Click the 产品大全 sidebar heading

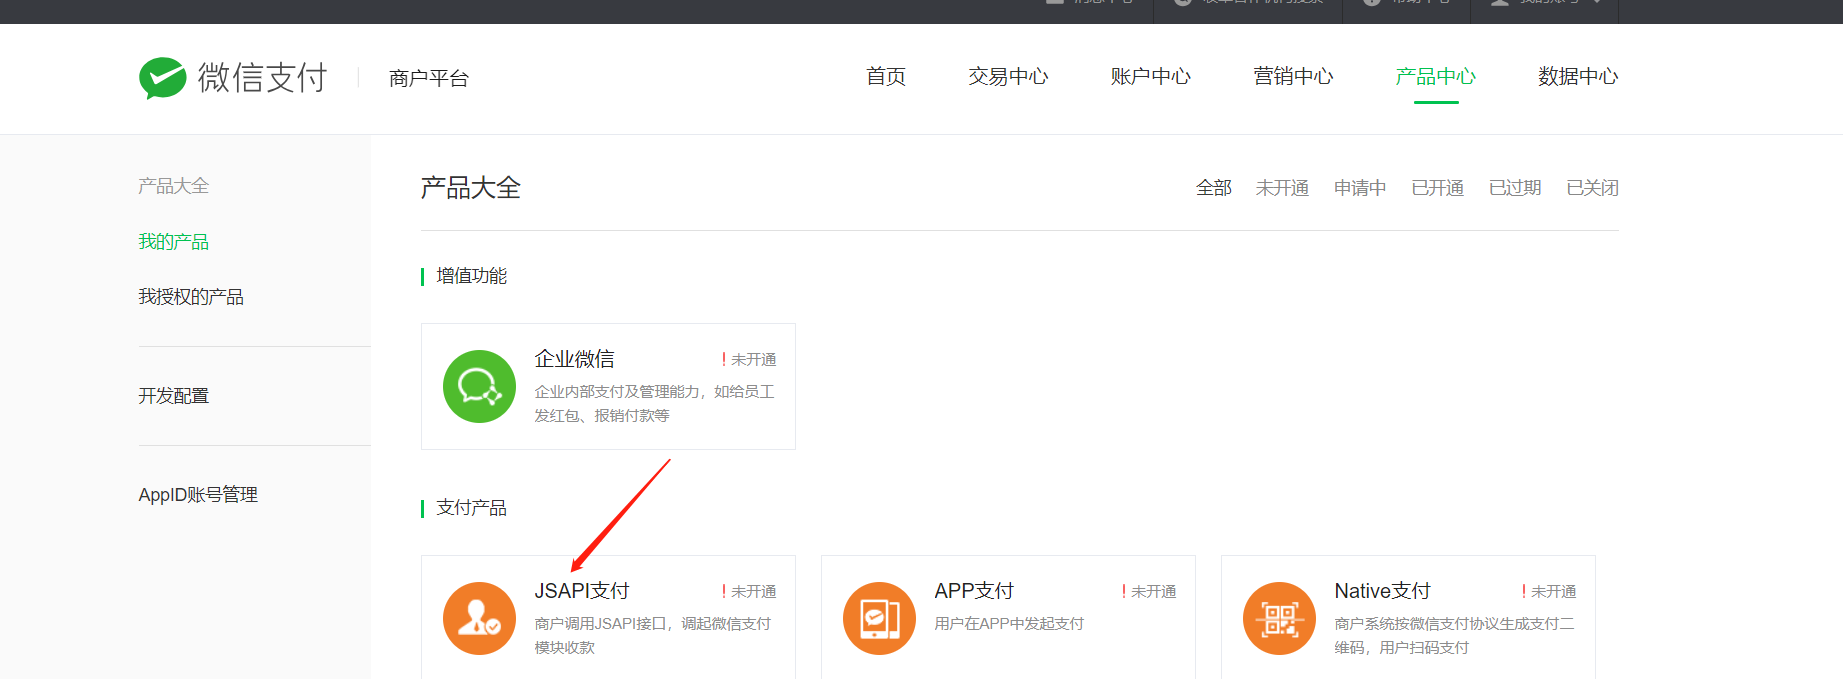(174, 186)
